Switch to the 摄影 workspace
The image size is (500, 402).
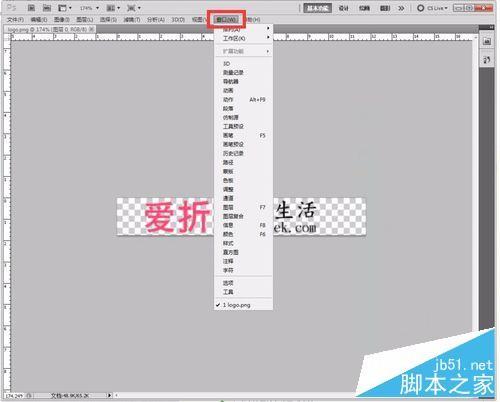click(385, 8)
